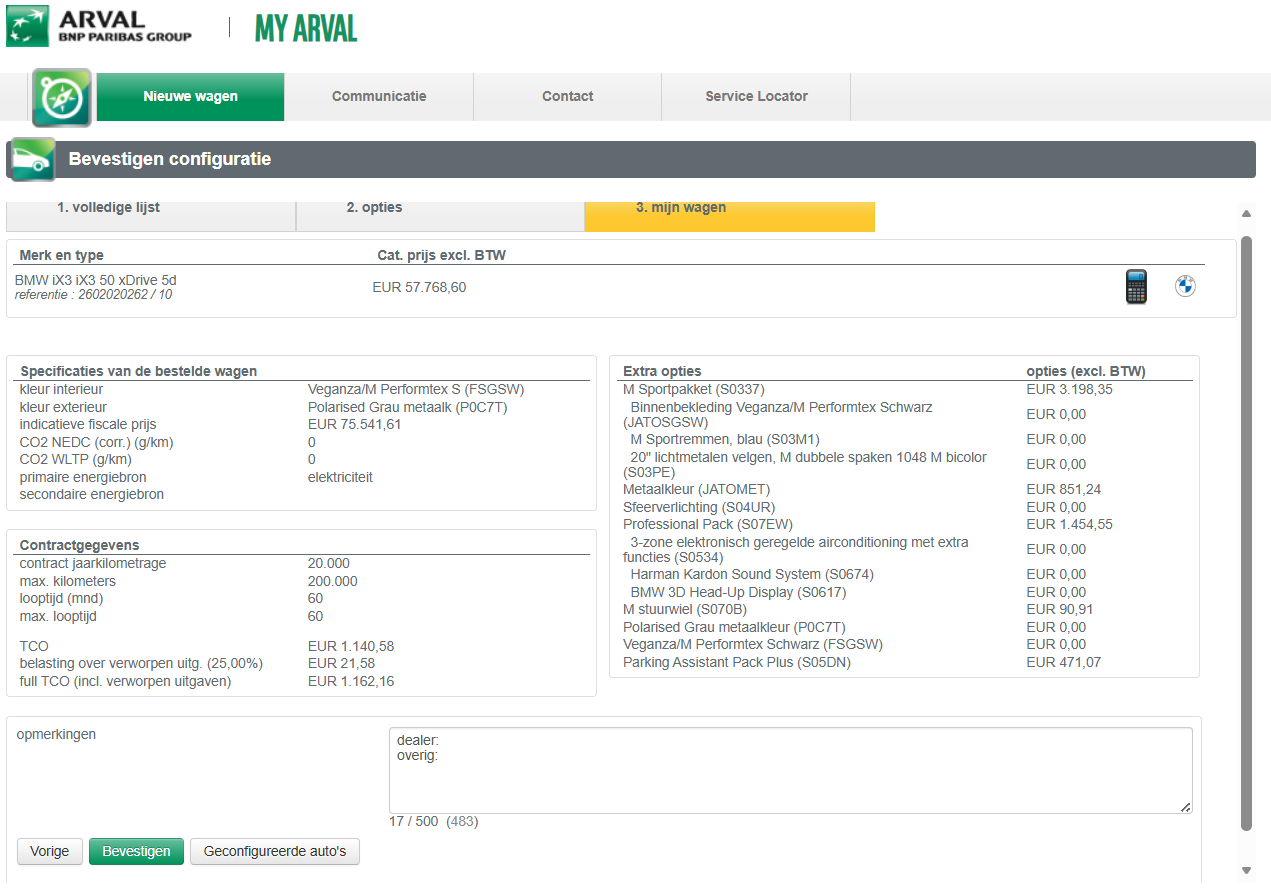Viewport: 1271px width, 890px height.
Task: Click the green compass home icon
Action: click(x=62, y=97)
